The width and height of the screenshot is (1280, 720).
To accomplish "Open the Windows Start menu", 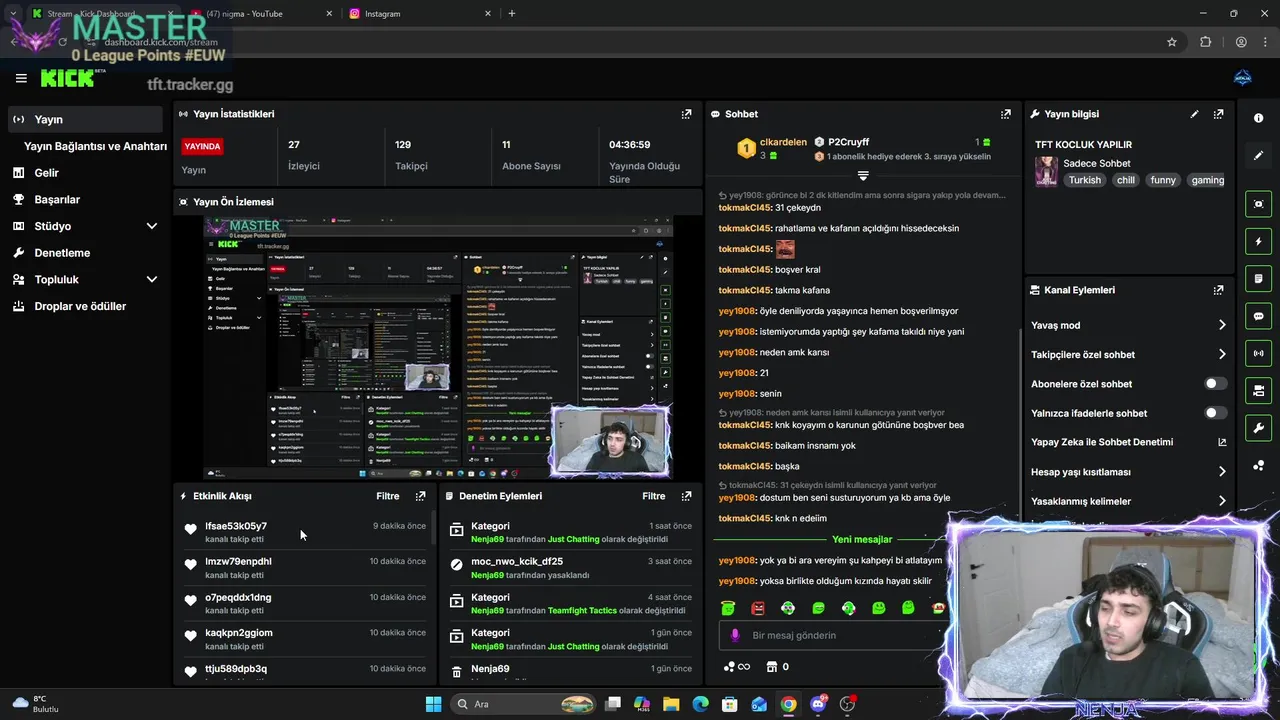I will (433, 704).
